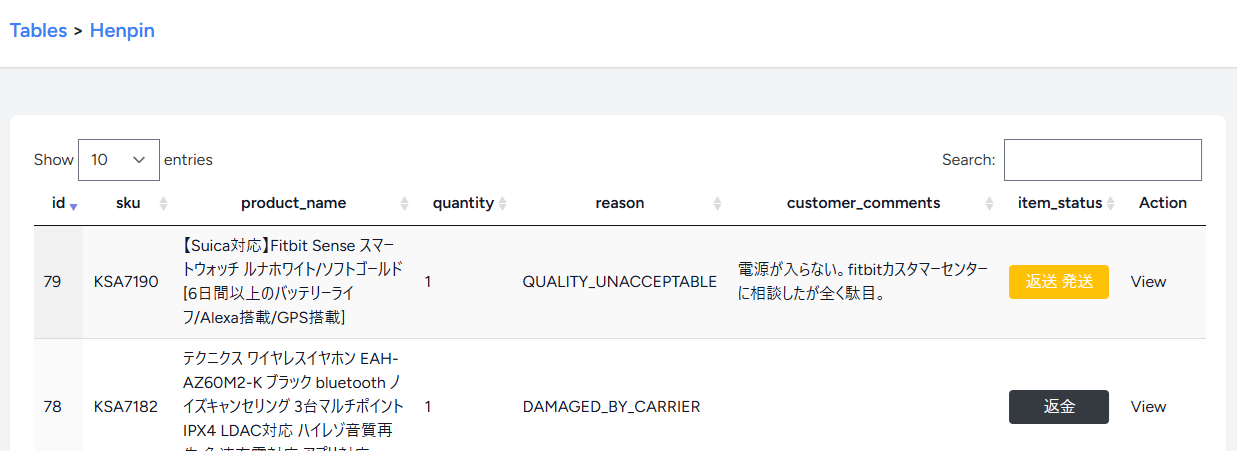Viewport: 1237px width, 451px height.
Task: Select the KSA7190 sku cell
Action: pos(126,282)
